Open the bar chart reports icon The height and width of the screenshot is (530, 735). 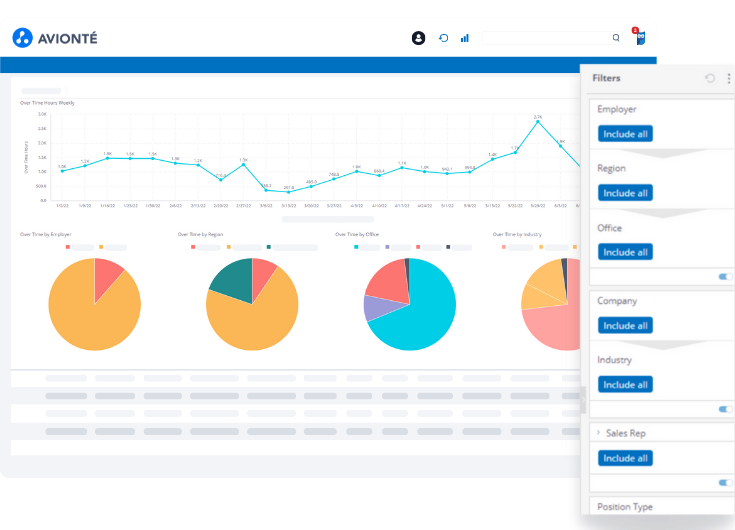(x=465, y=38)
